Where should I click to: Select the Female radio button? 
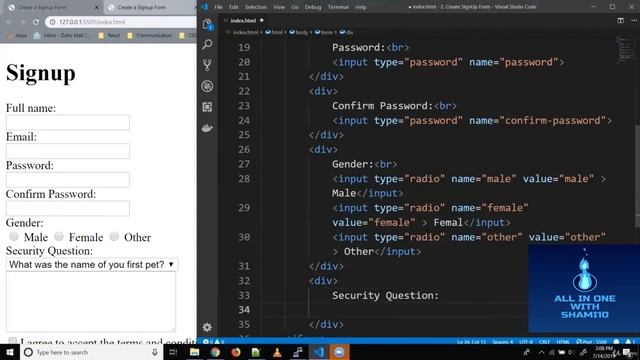(59, 236)
